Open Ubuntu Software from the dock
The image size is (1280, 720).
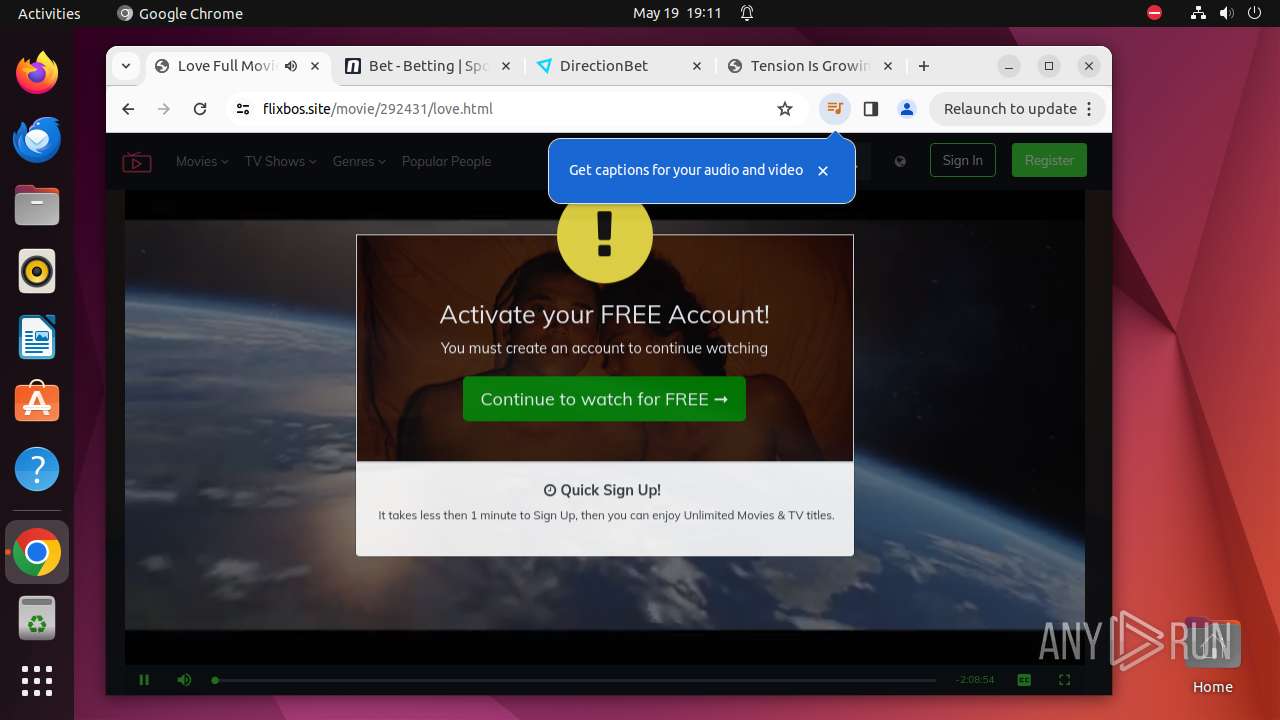coord(37,403)
